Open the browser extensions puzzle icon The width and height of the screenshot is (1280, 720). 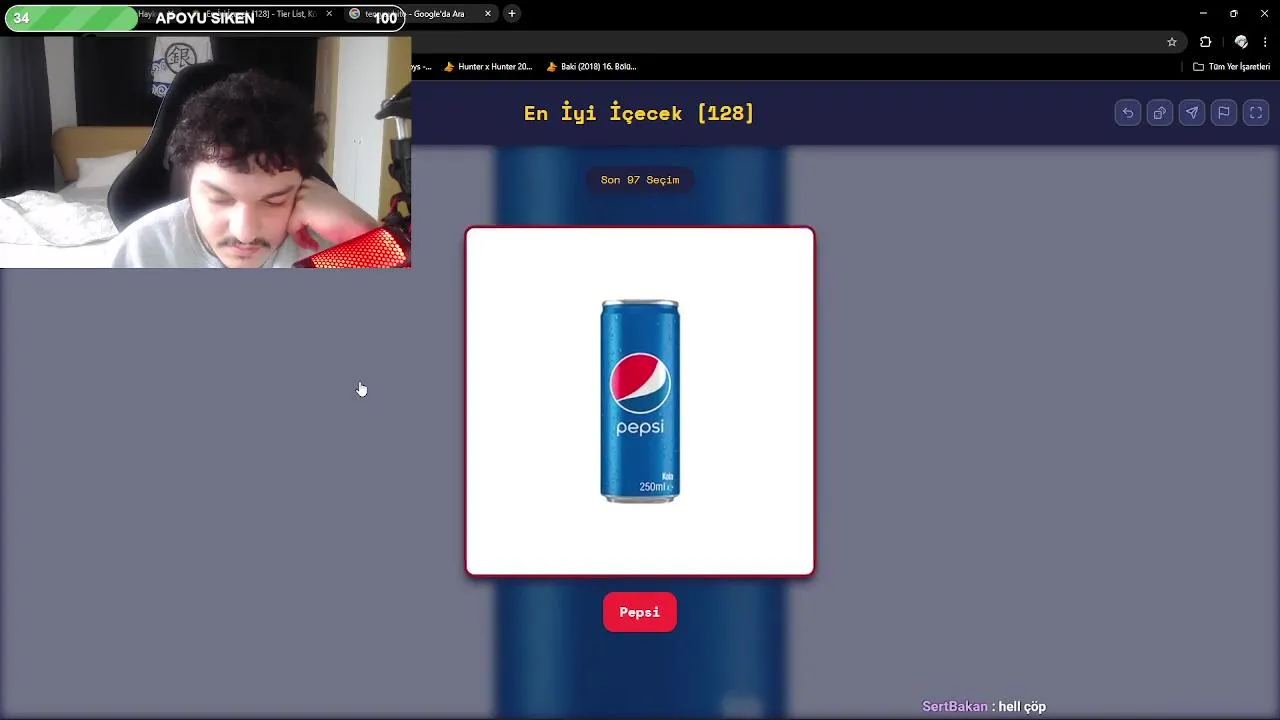click(1205, 42)
